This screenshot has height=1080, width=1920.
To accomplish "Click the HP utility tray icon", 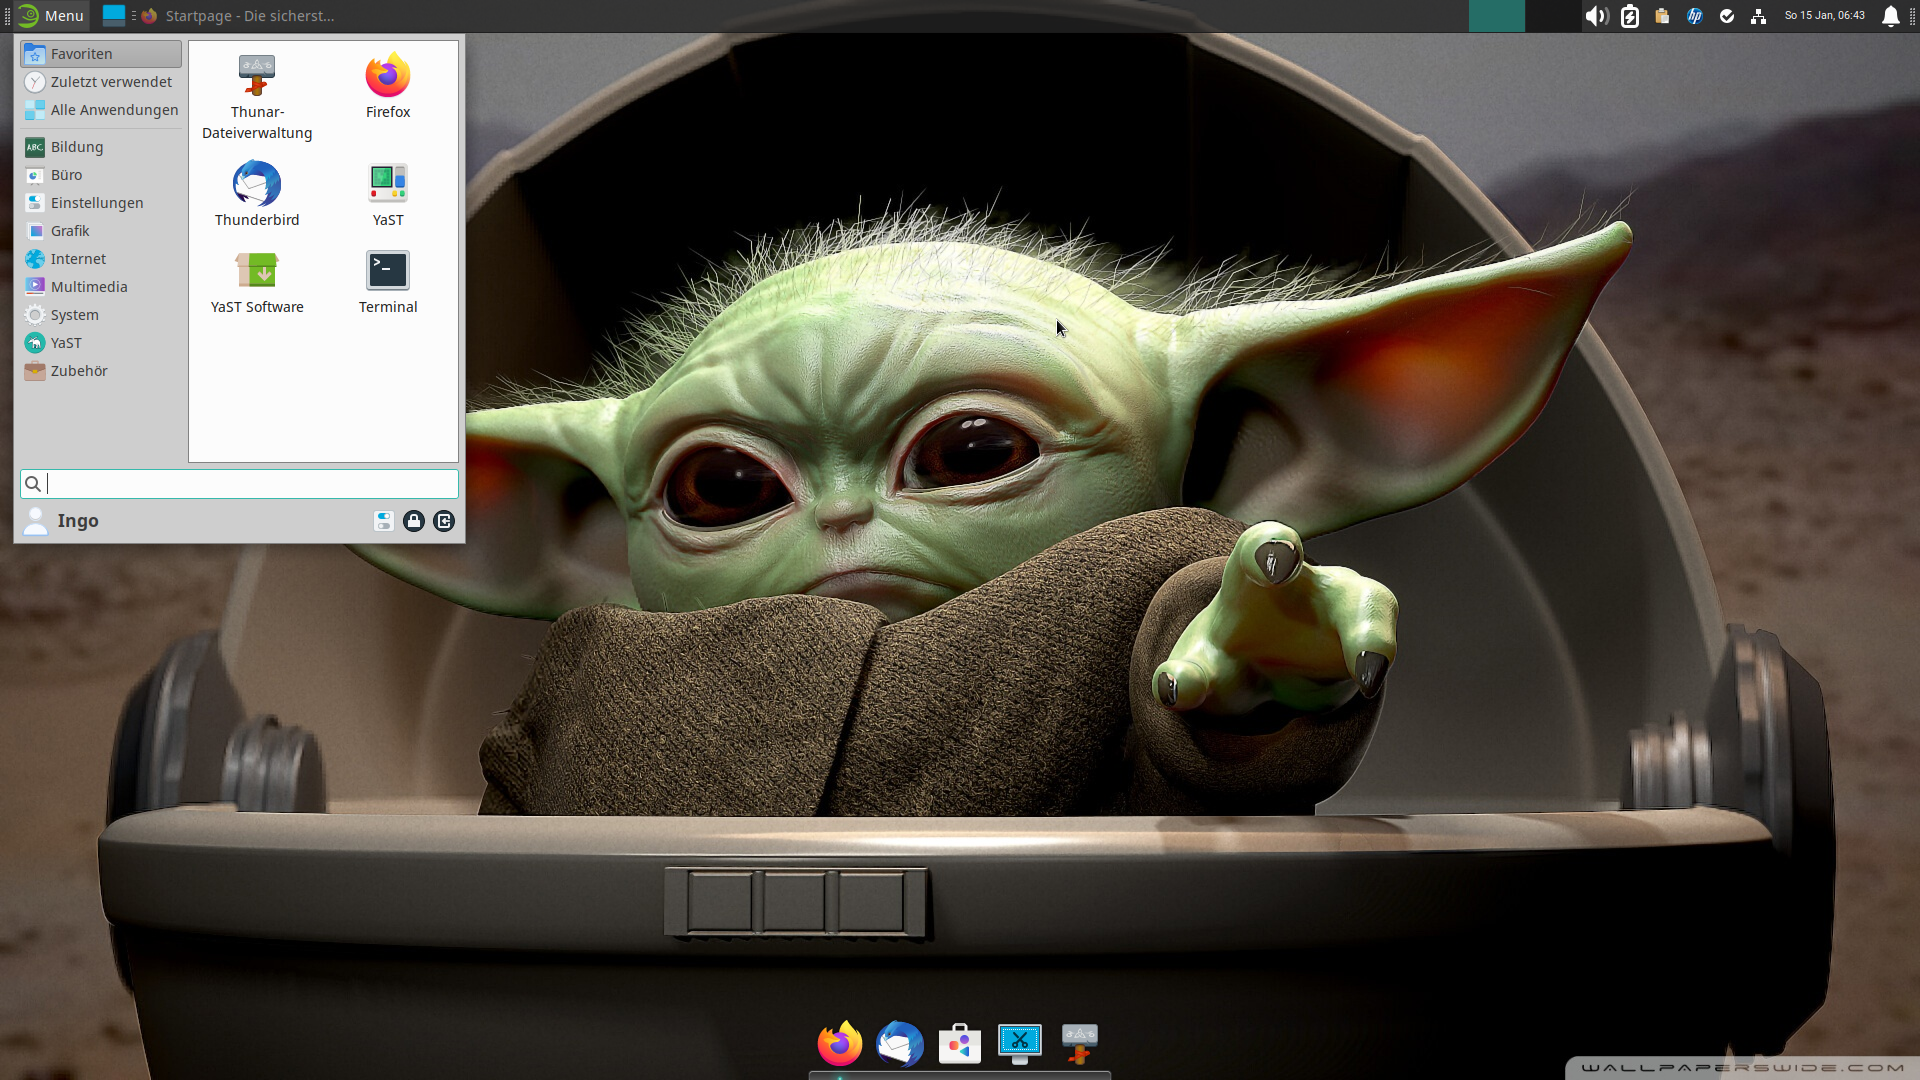I will point(1693,16).
